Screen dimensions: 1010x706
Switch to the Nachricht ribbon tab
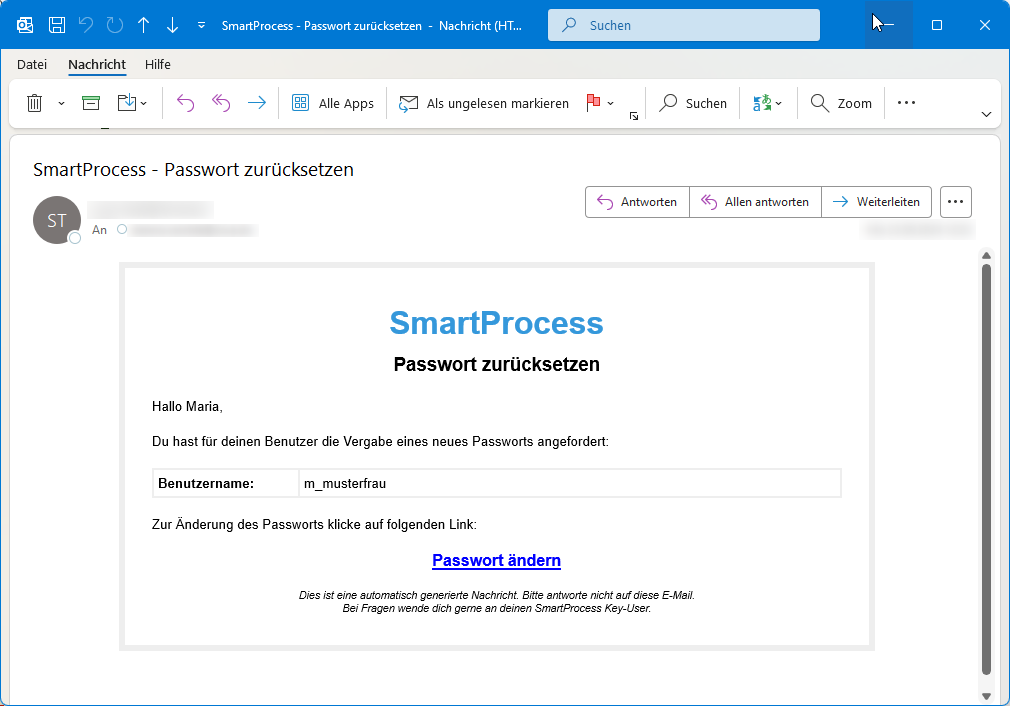point(97,64)
